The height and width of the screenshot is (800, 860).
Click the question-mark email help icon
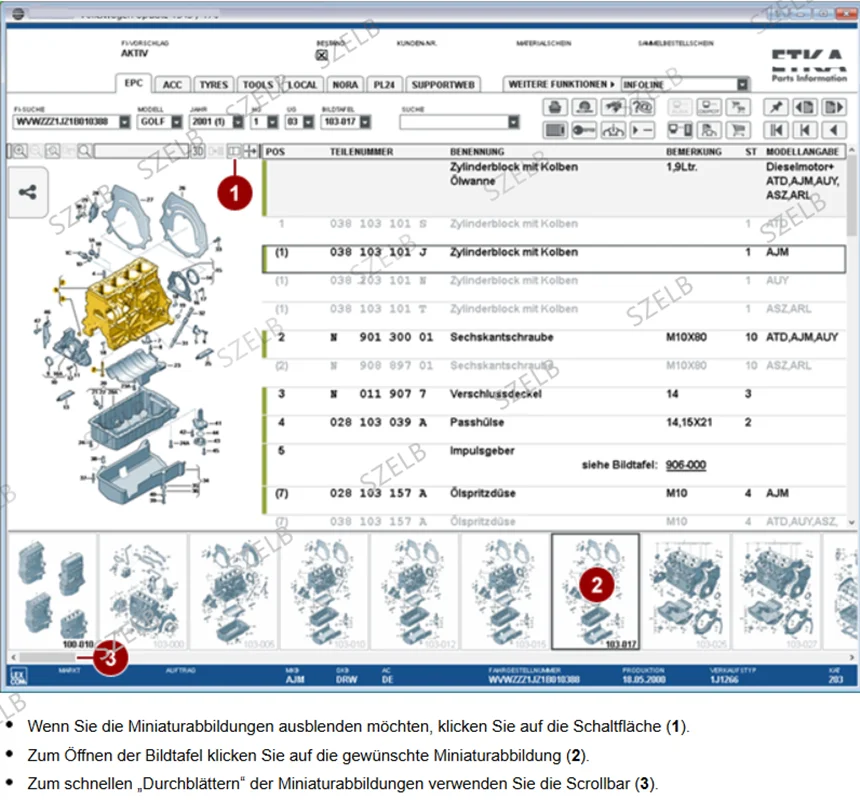click(x=641, y=107)
